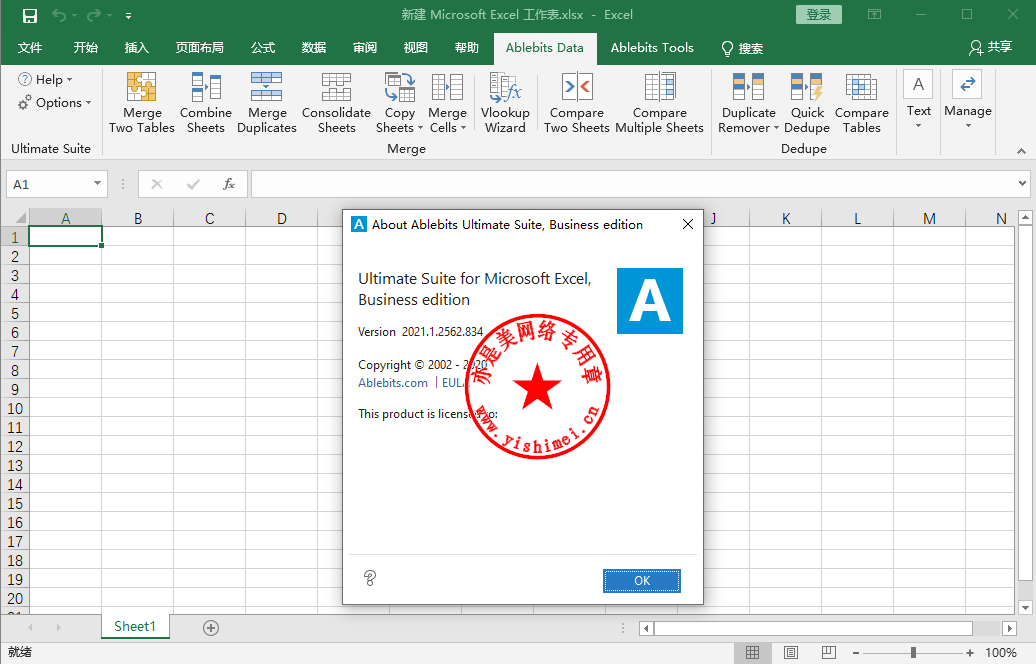Click the help icon in About dialog
Screen dimensions: 1036x664
pos(370,578)
